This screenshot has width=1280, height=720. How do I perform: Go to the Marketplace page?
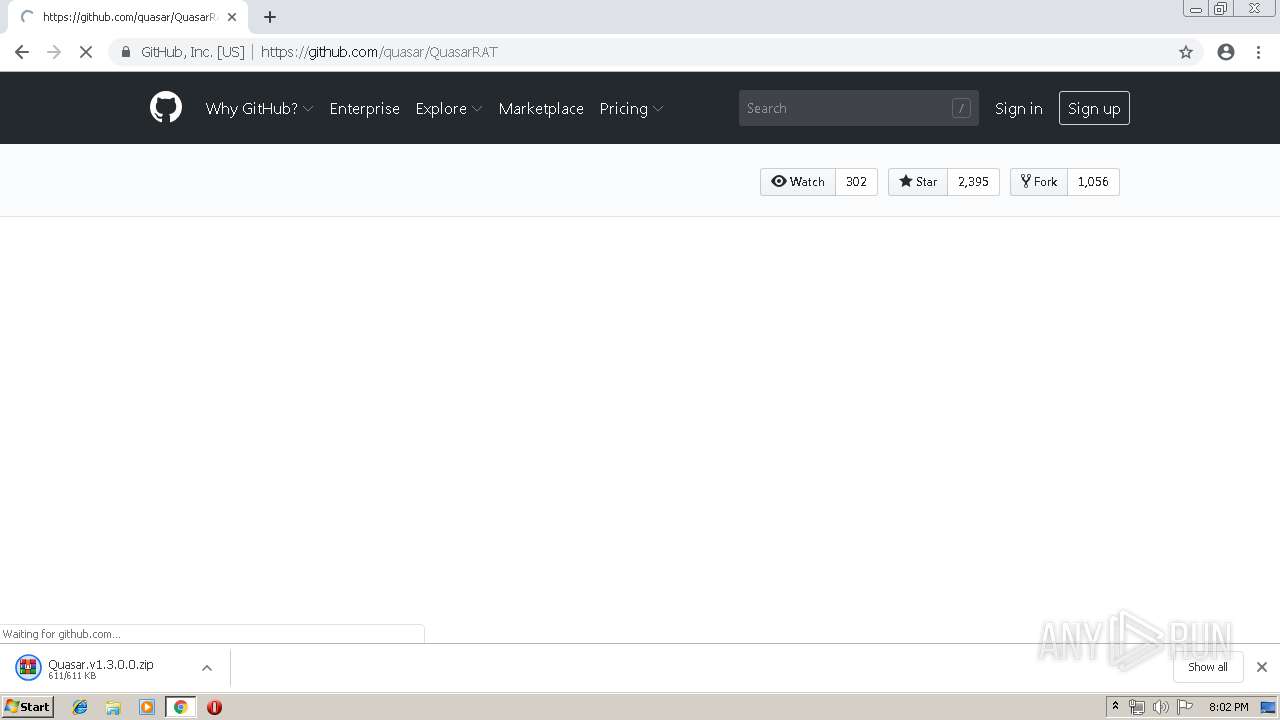point(541,108)
